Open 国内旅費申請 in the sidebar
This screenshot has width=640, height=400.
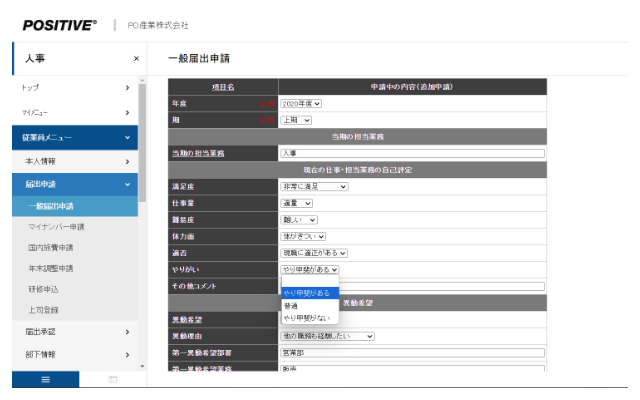(x=51, y=247)
